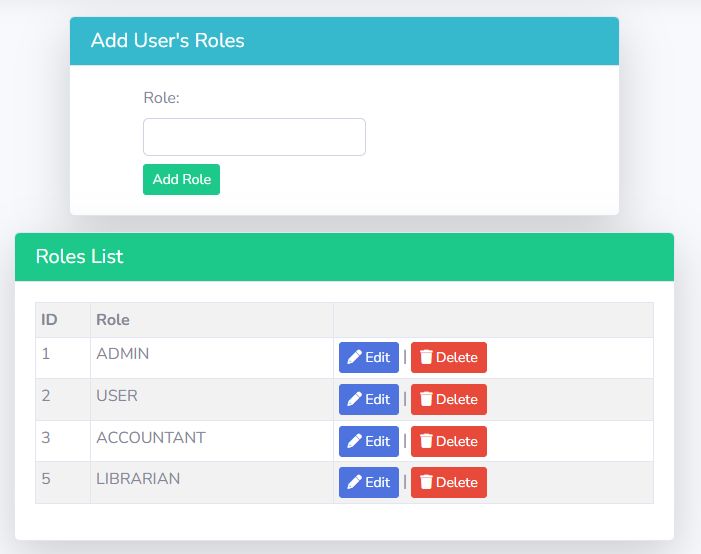701x554 pixels.
Task: Click the trash icon in ADMIN row
Action: (x=426, y=358)
